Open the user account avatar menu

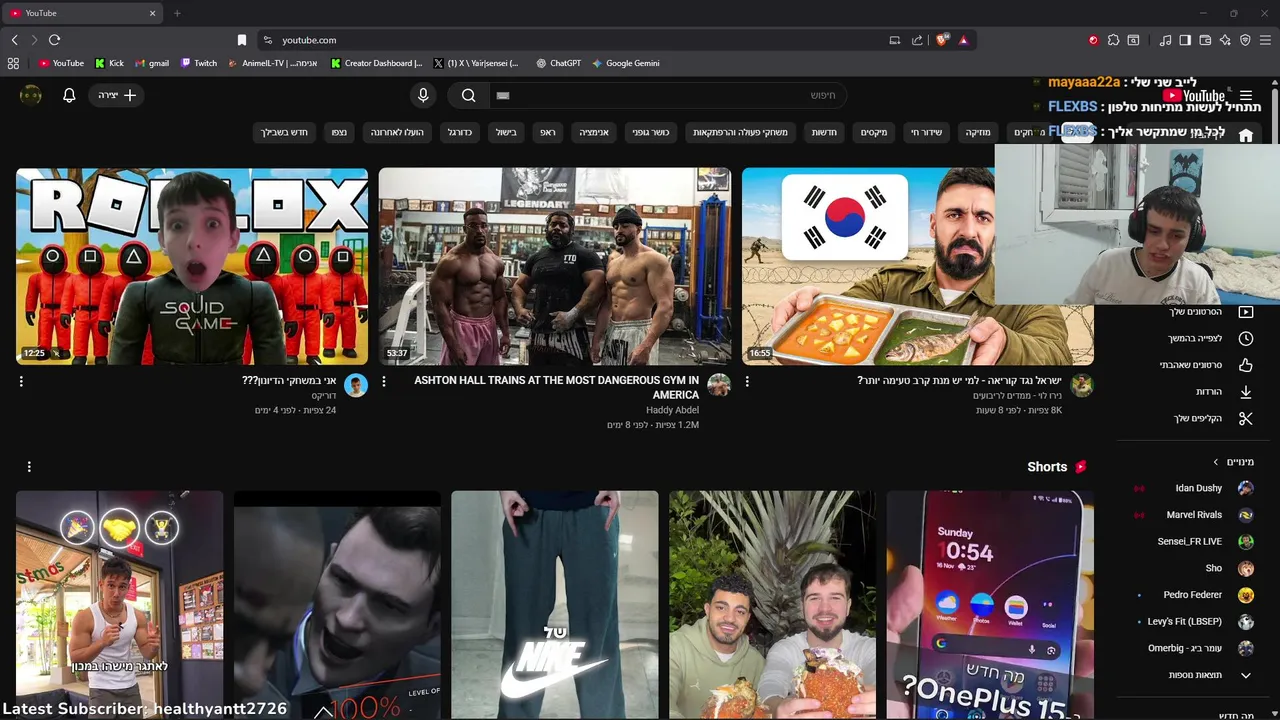click(31, 95)
